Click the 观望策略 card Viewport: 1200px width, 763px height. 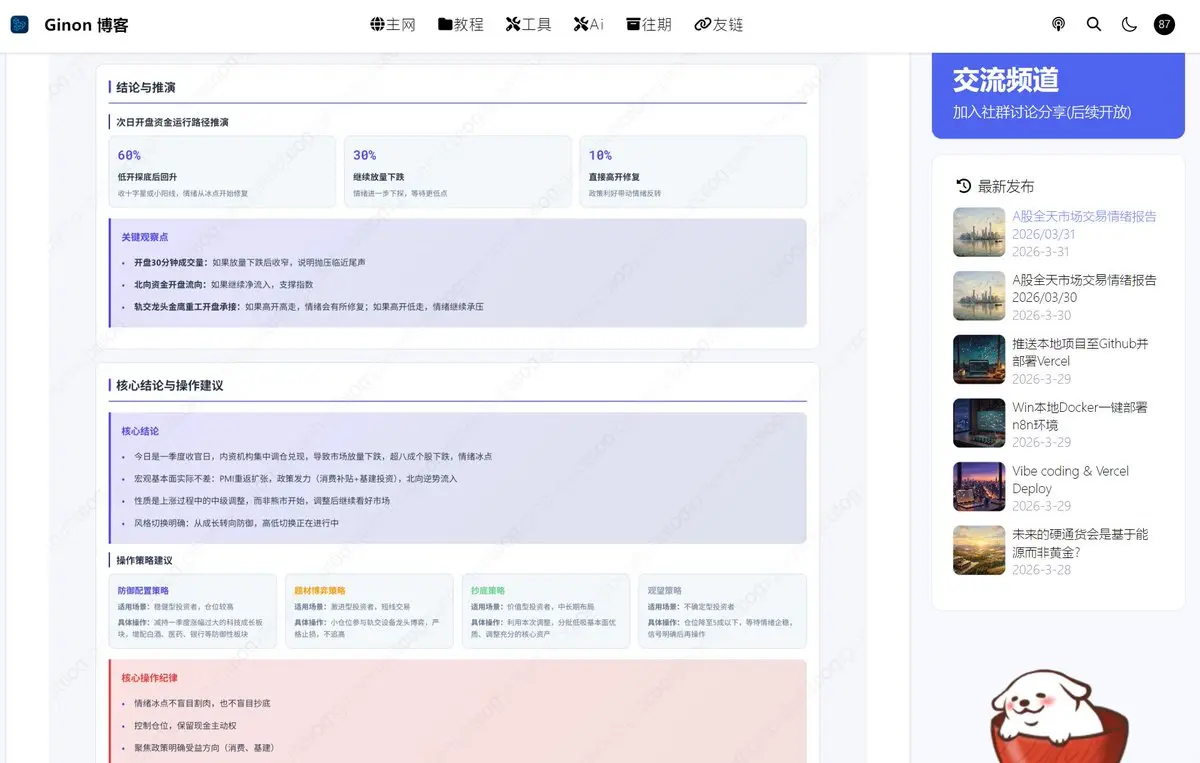[x=723, y=610]
